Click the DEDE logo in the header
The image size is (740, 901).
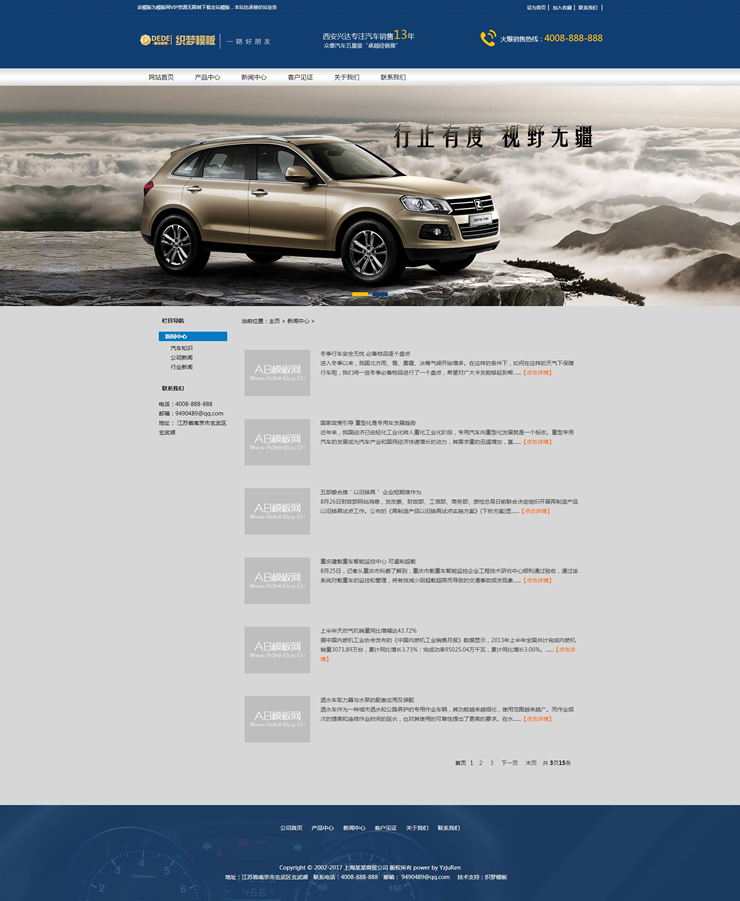pos(156,40)
